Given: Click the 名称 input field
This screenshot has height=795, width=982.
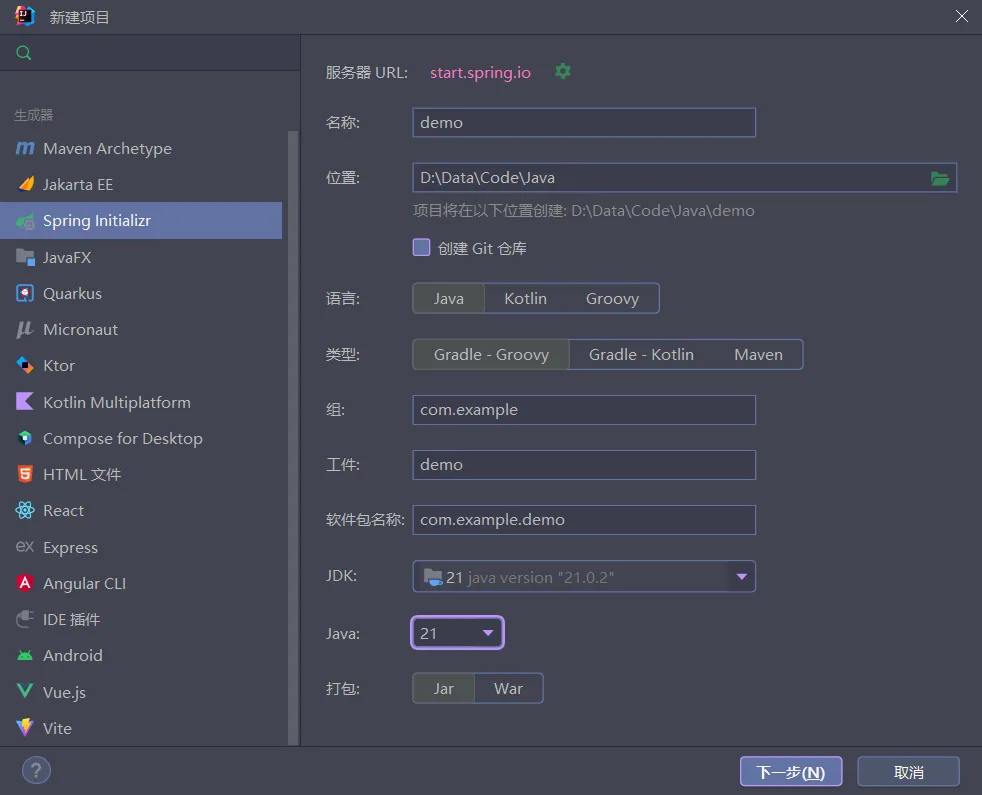Looking at the screenshot, I should (x=584, y=123).
